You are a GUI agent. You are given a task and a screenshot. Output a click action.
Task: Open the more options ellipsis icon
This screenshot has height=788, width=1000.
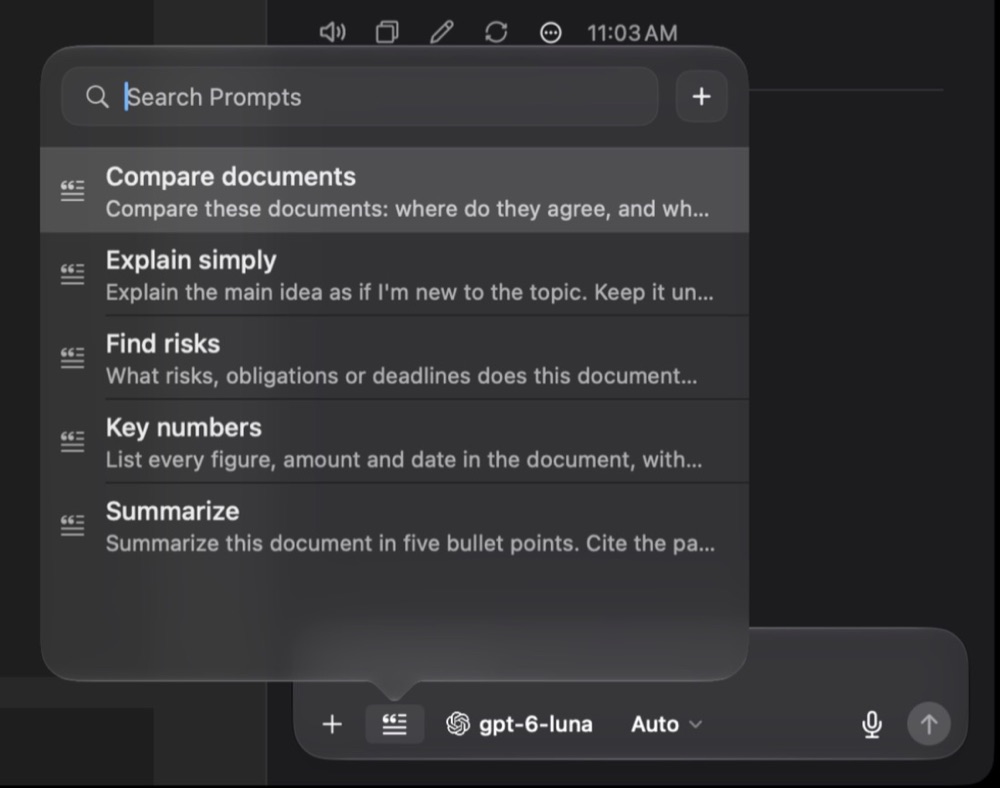coord(550,33)
